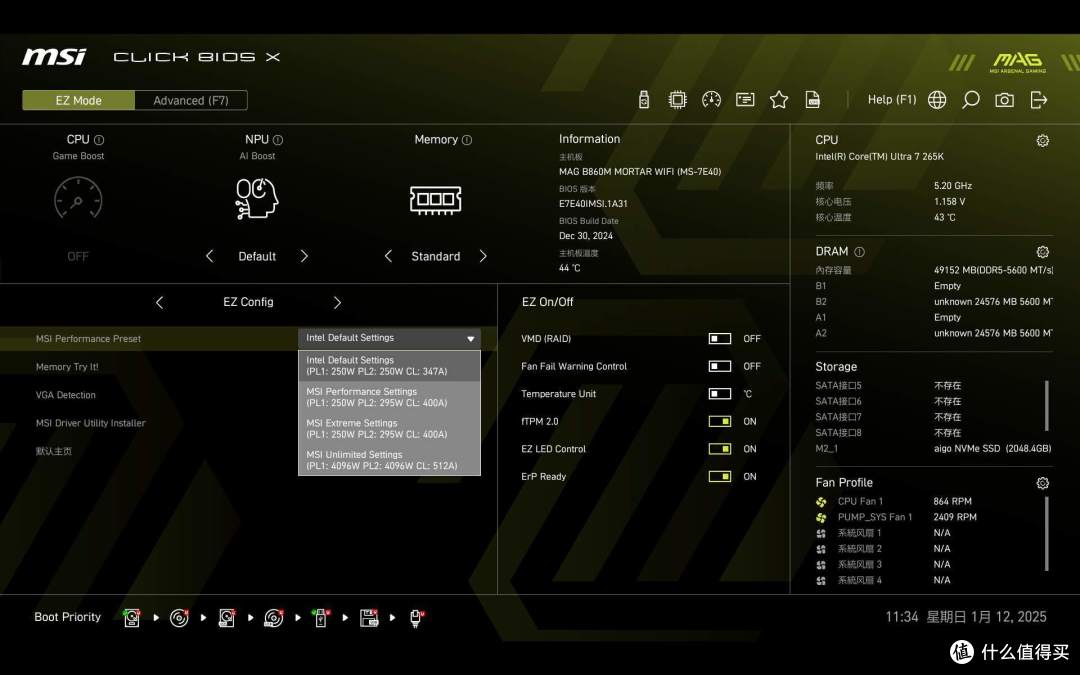Viewport: 1080px width, 675px height.
Task: Open Memory Try It! setting
Action: (67, 367)
